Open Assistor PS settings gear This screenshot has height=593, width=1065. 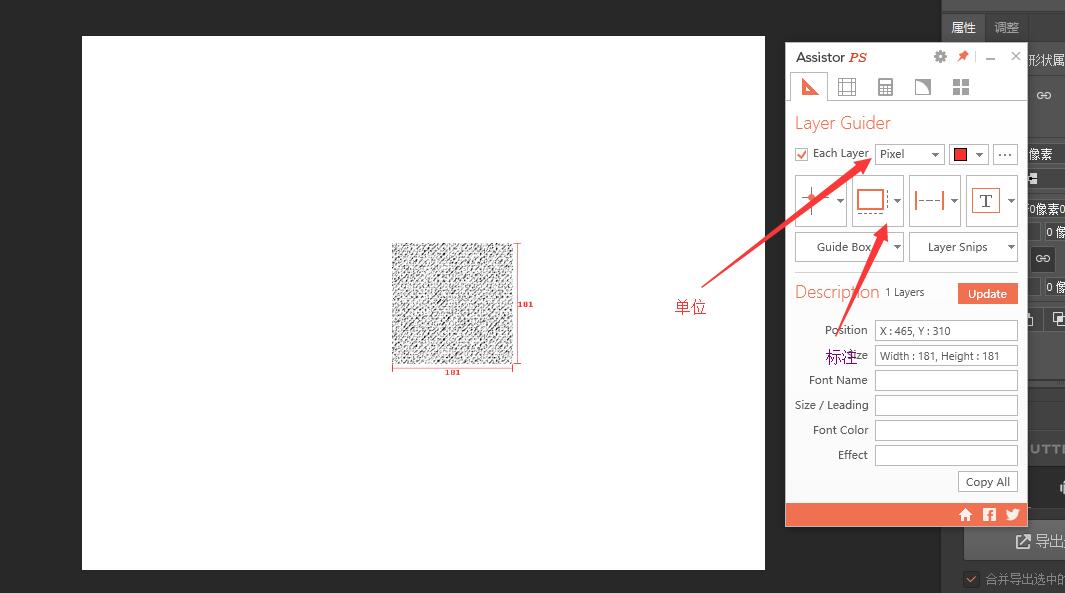[940, 56]
